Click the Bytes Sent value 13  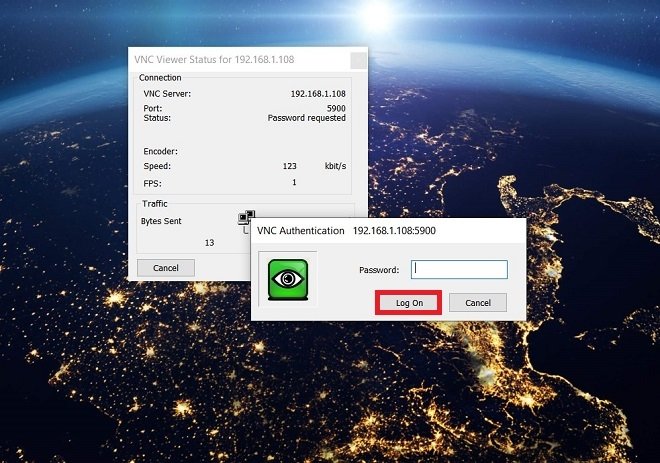coord(209,243)
